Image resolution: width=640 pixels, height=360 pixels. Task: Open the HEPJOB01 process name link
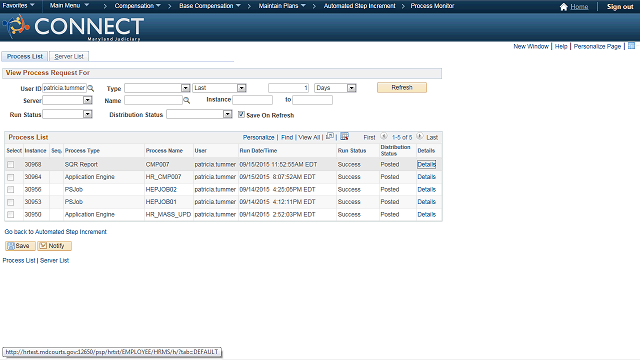(x=161, y=202)
